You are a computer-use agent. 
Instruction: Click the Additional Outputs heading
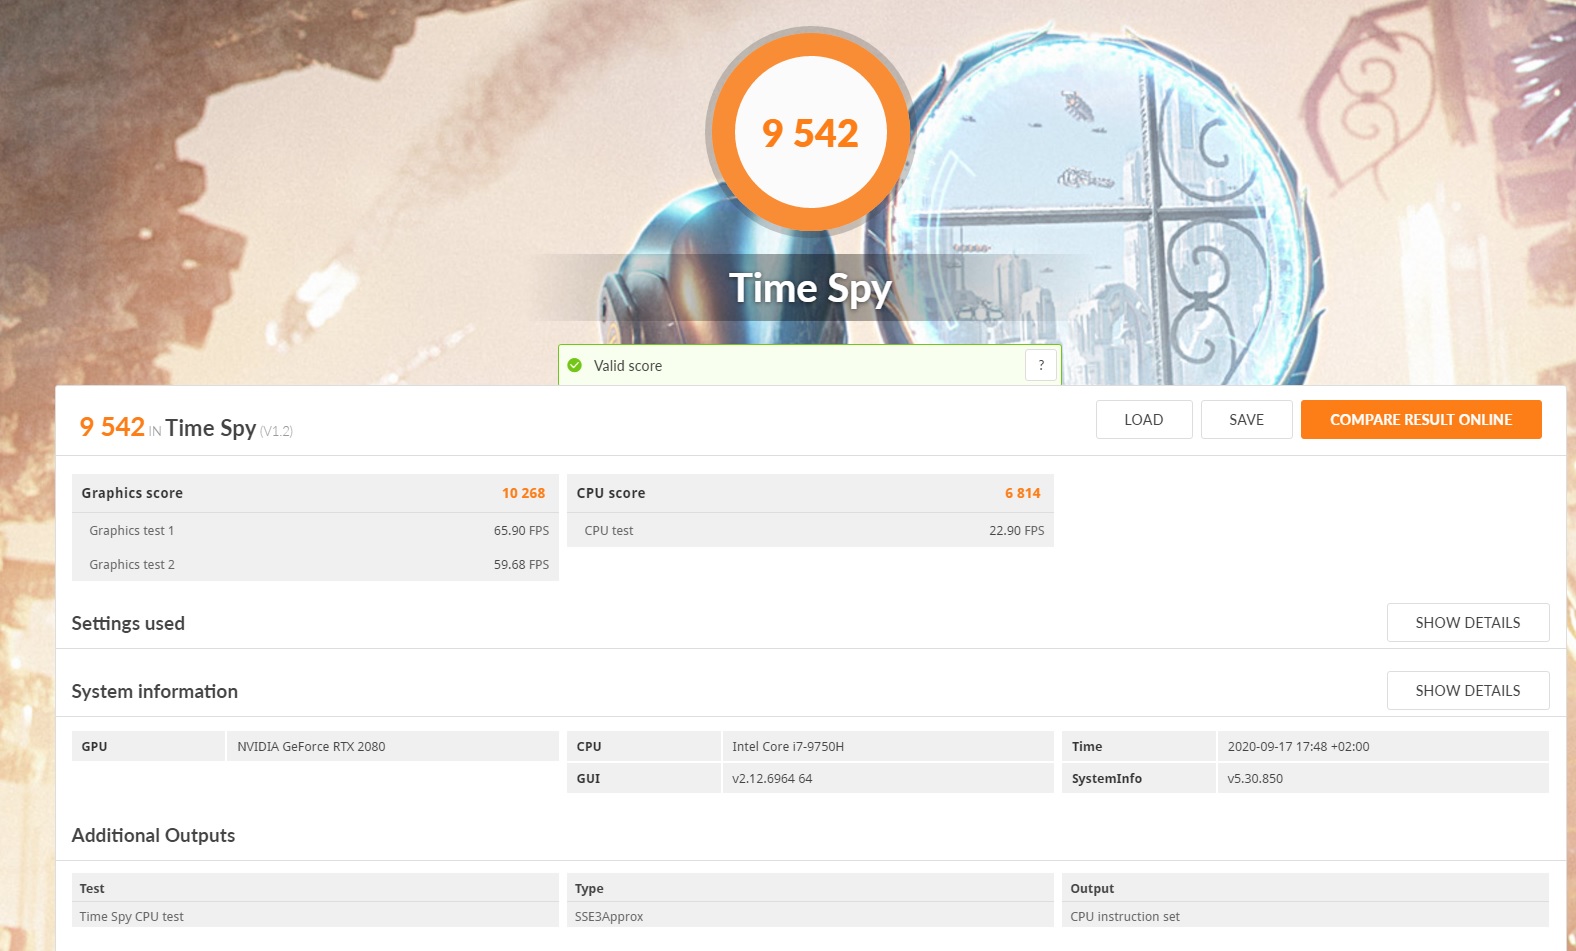coord(153,836)
